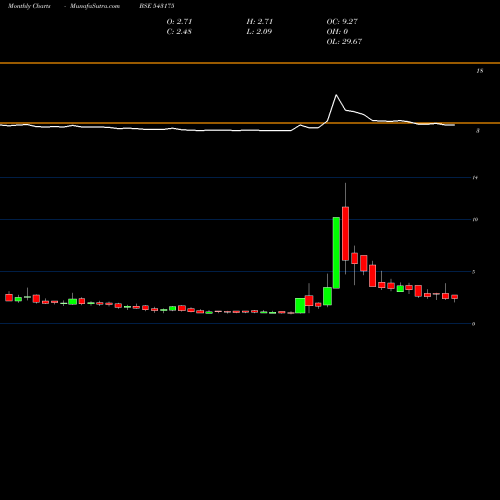The image size is (500, 500).
Task: Click the tallest red candlestick after the spike
Action: 345,234
